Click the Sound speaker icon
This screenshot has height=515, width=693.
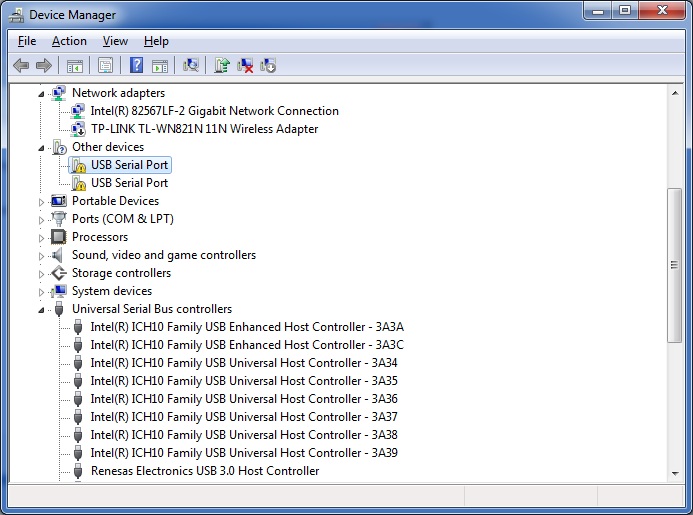pos(57,255)
